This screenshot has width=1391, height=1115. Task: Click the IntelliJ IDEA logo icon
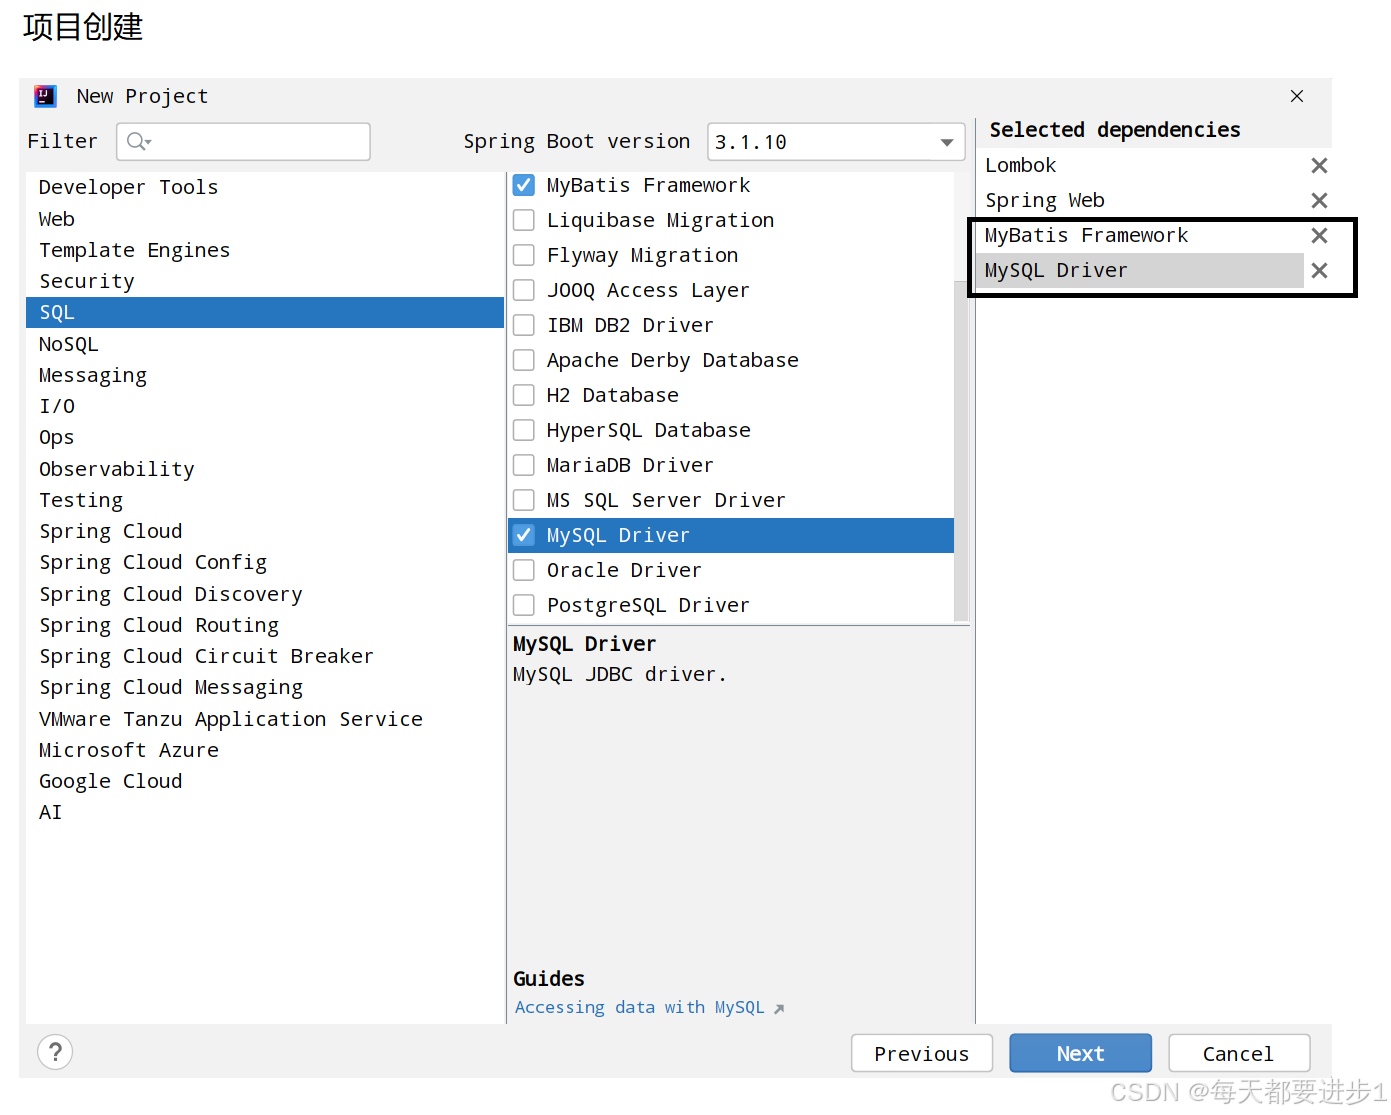point(45,96)
